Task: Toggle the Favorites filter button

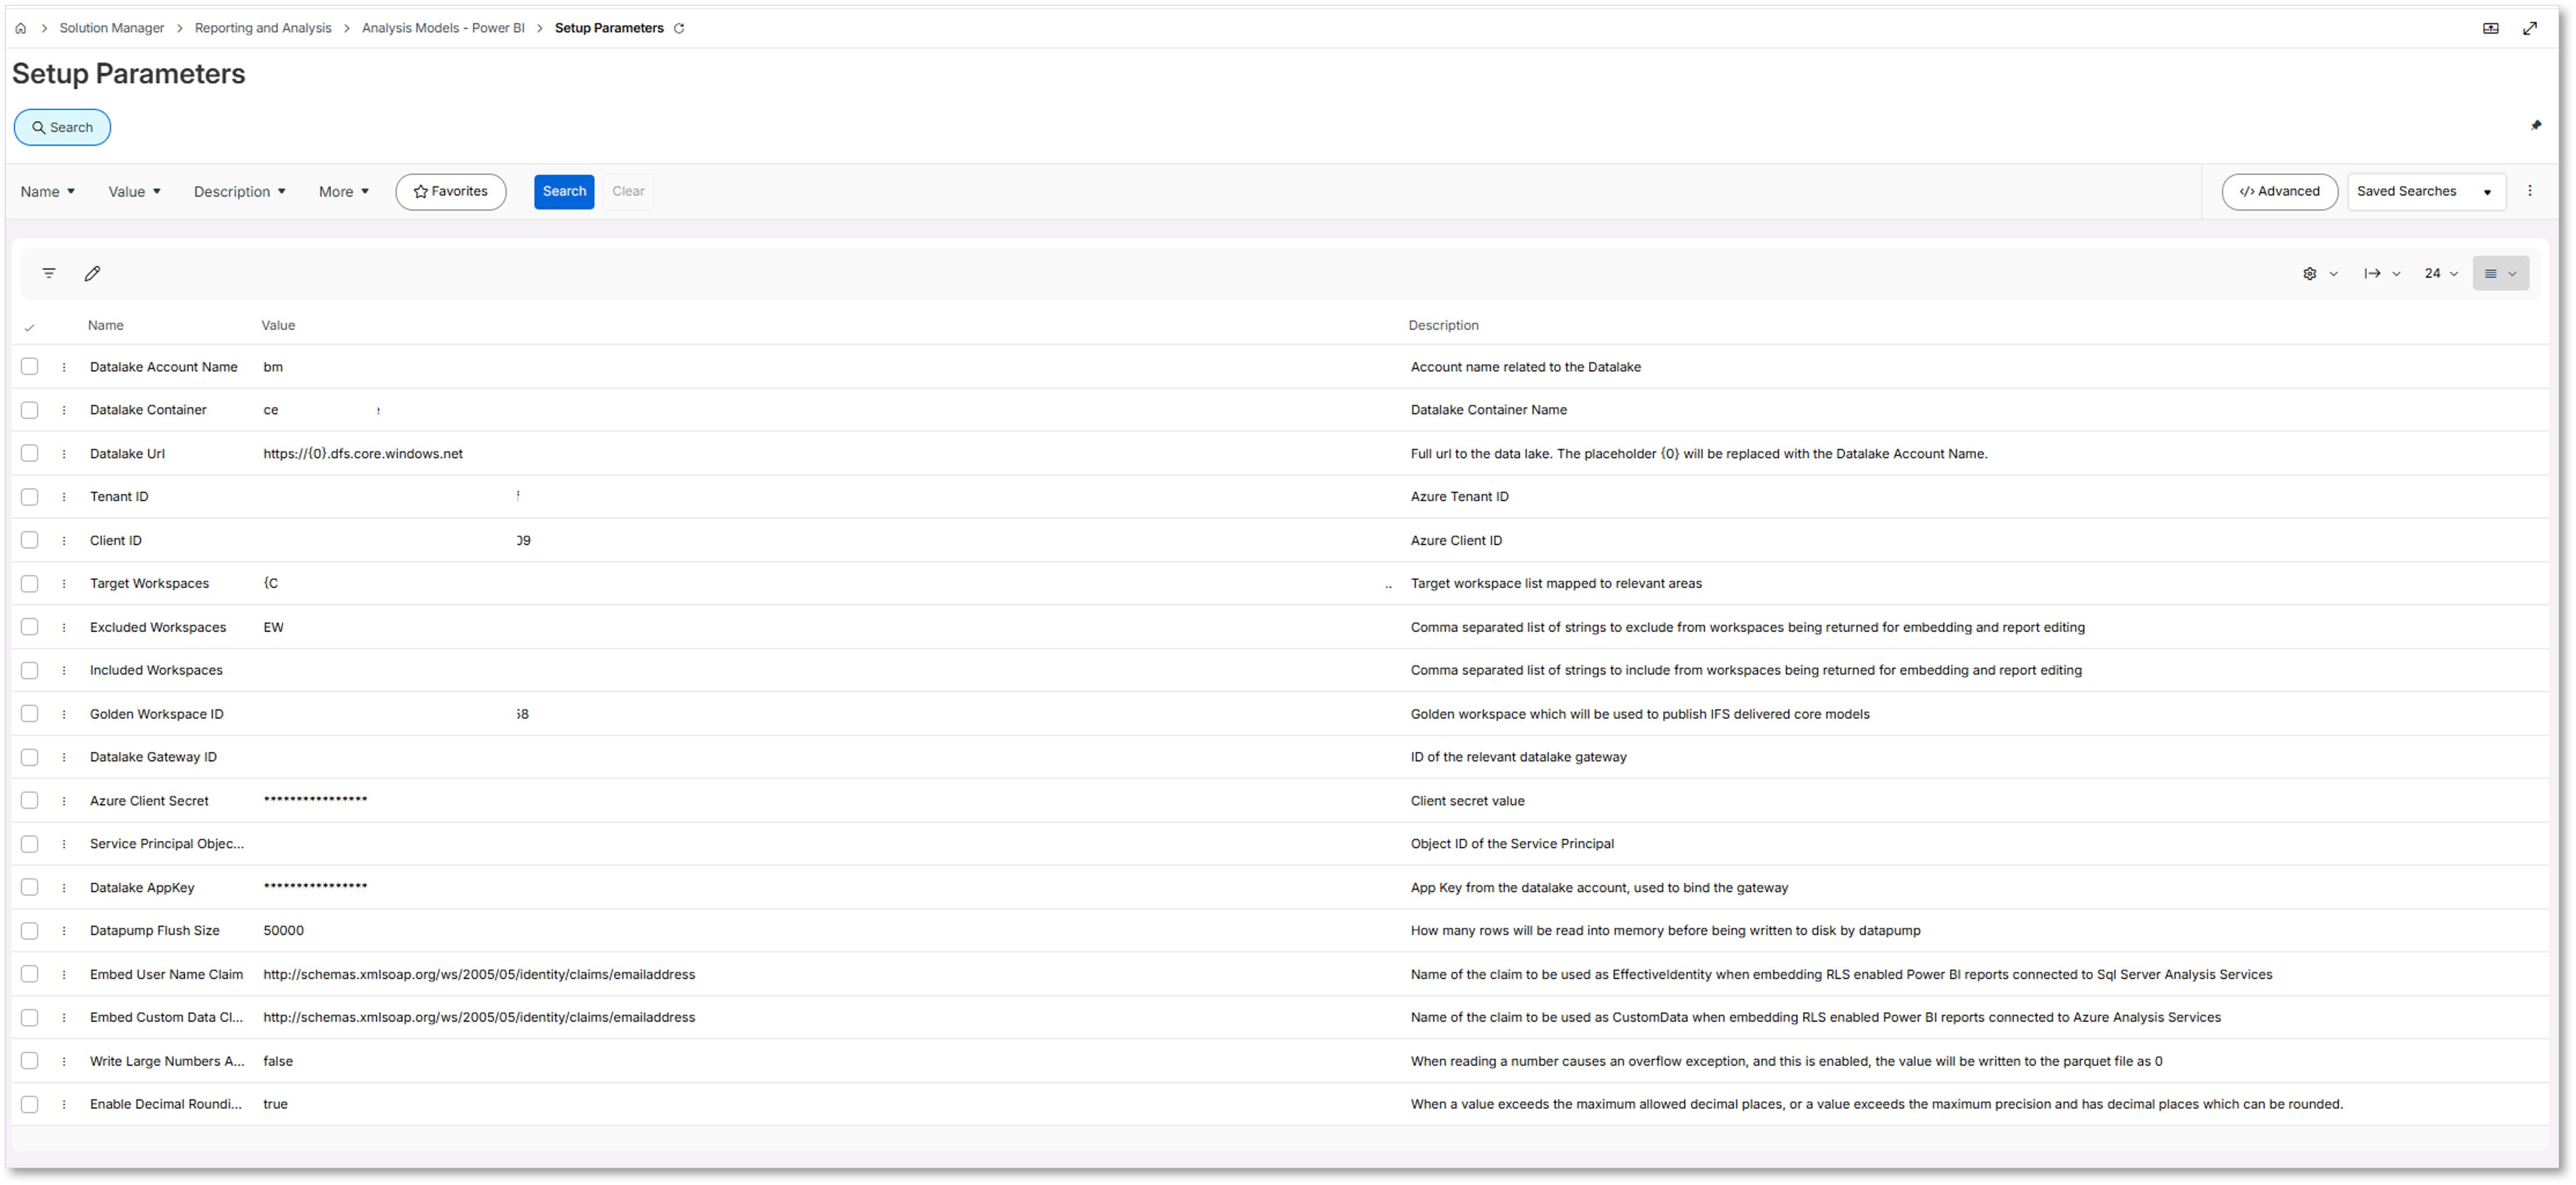Action: click(x=451, y=191)
